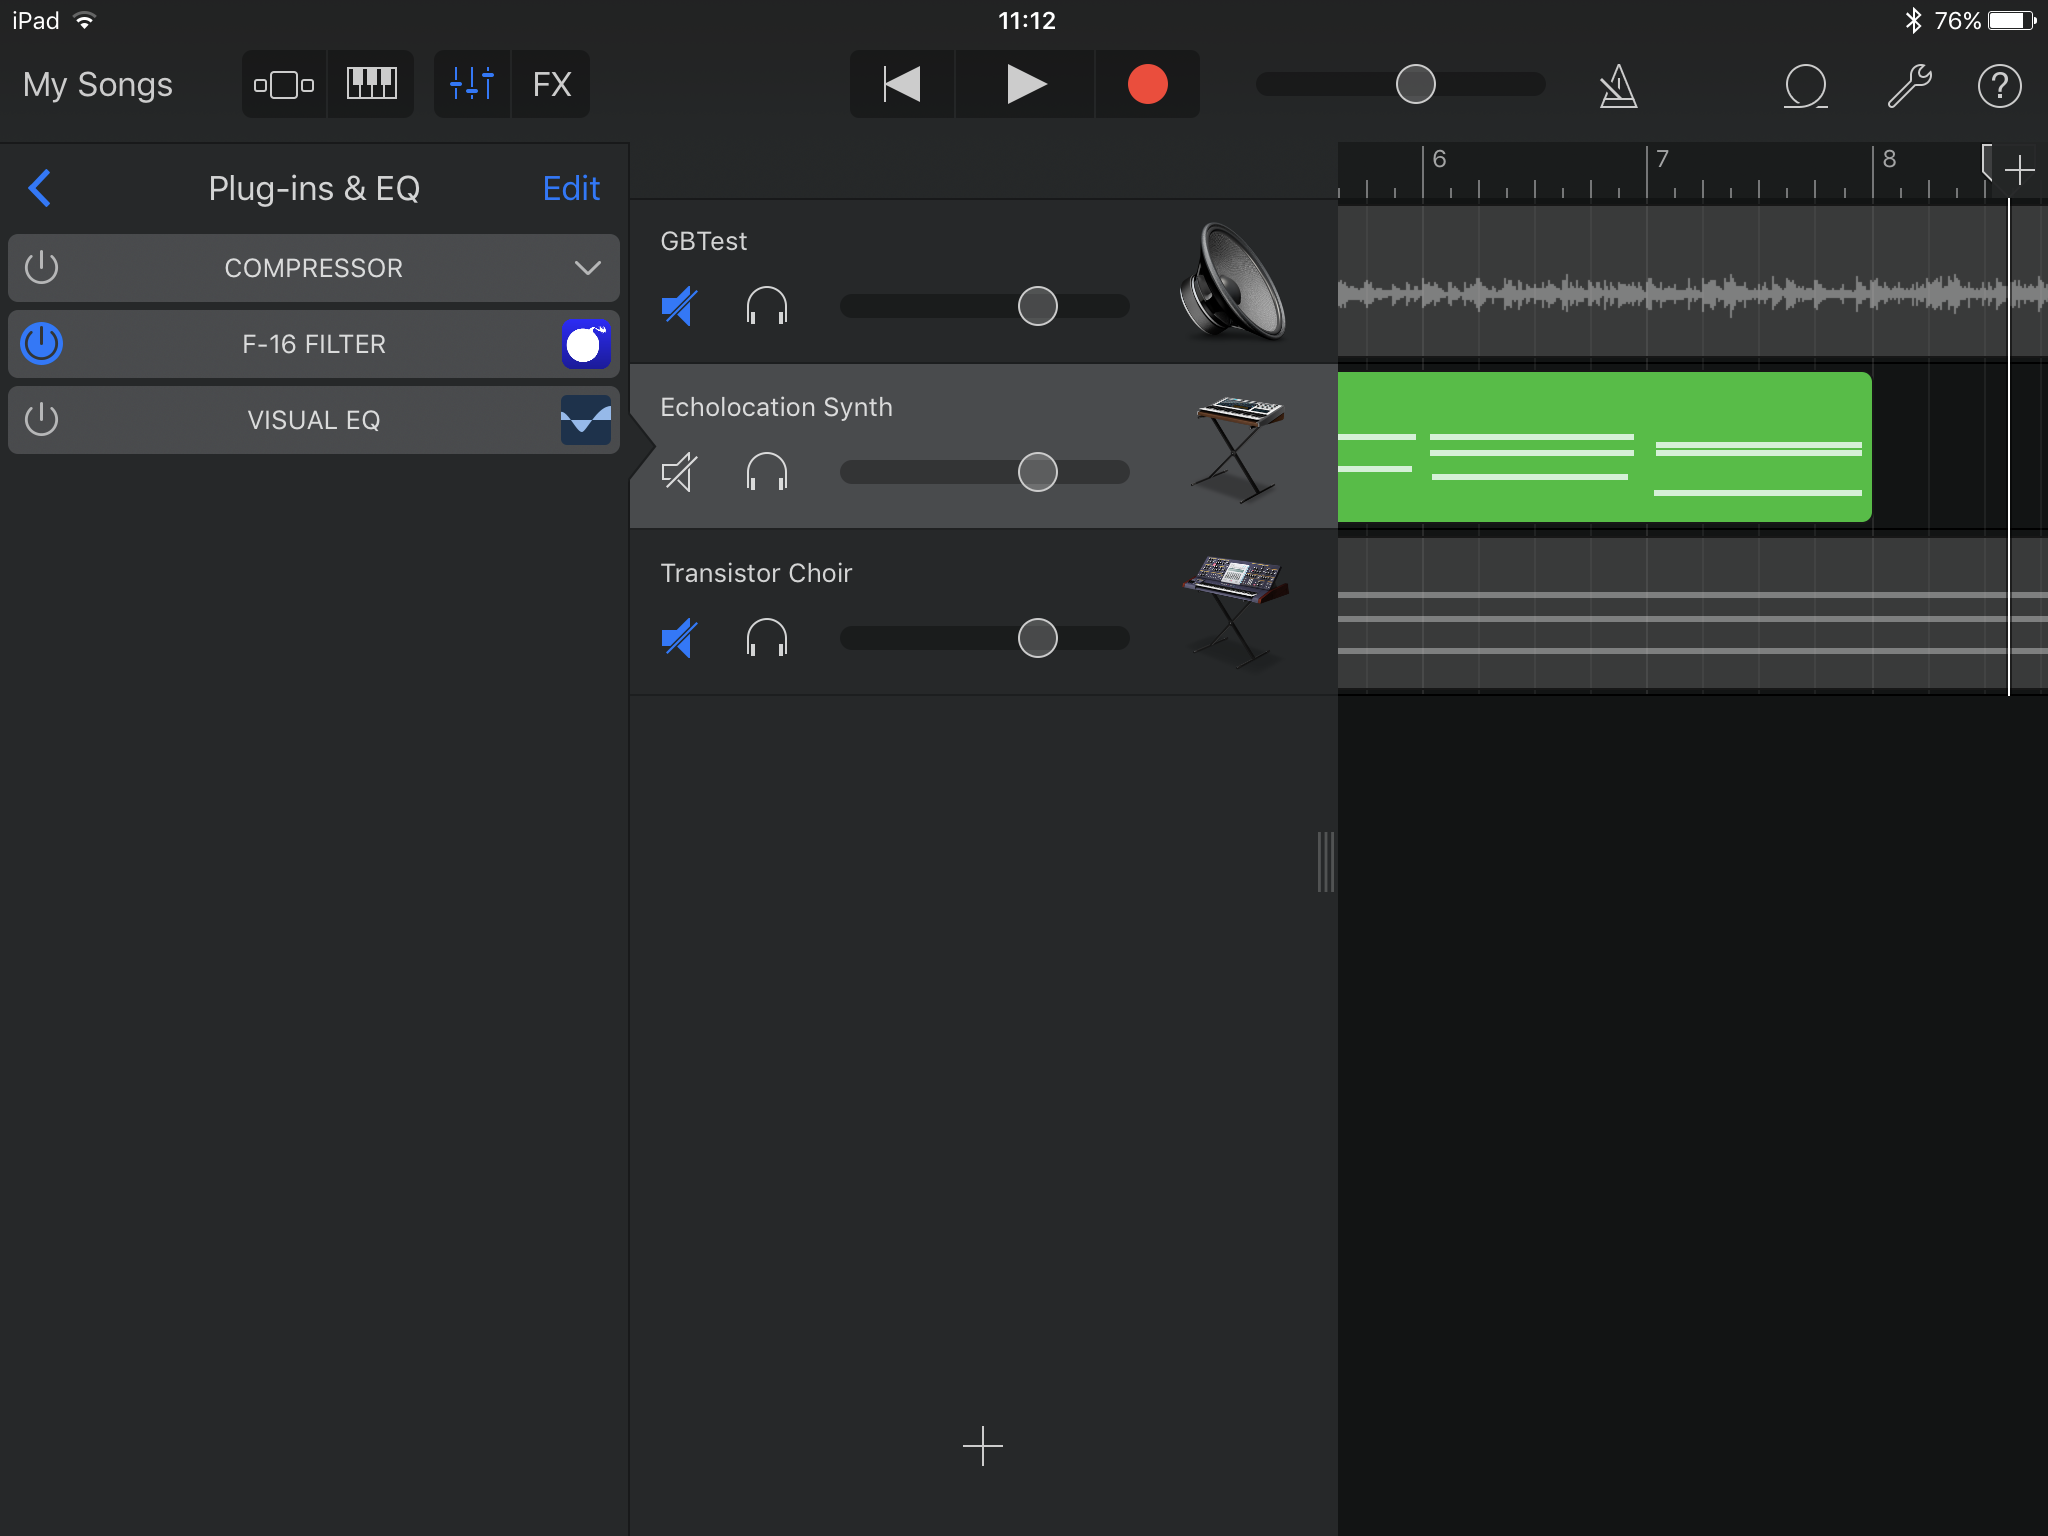The width and height of the screenshot is (2048, 1536).
Task: Tap the Wi-Fi status icon
Action: (85, 20)
